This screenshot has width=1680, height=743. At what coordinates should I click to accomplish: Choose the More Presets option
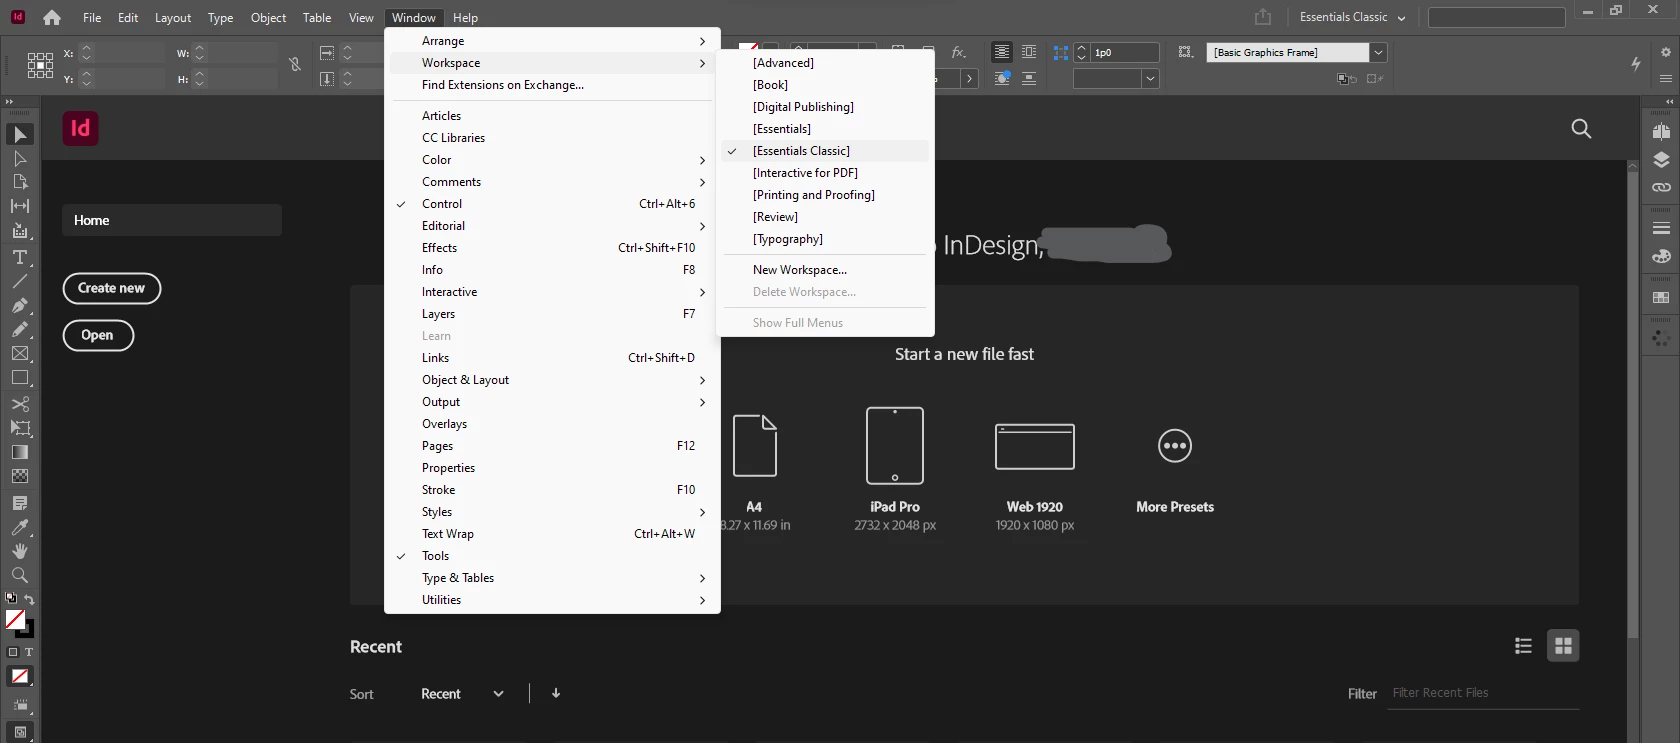tap(1175, 470)
